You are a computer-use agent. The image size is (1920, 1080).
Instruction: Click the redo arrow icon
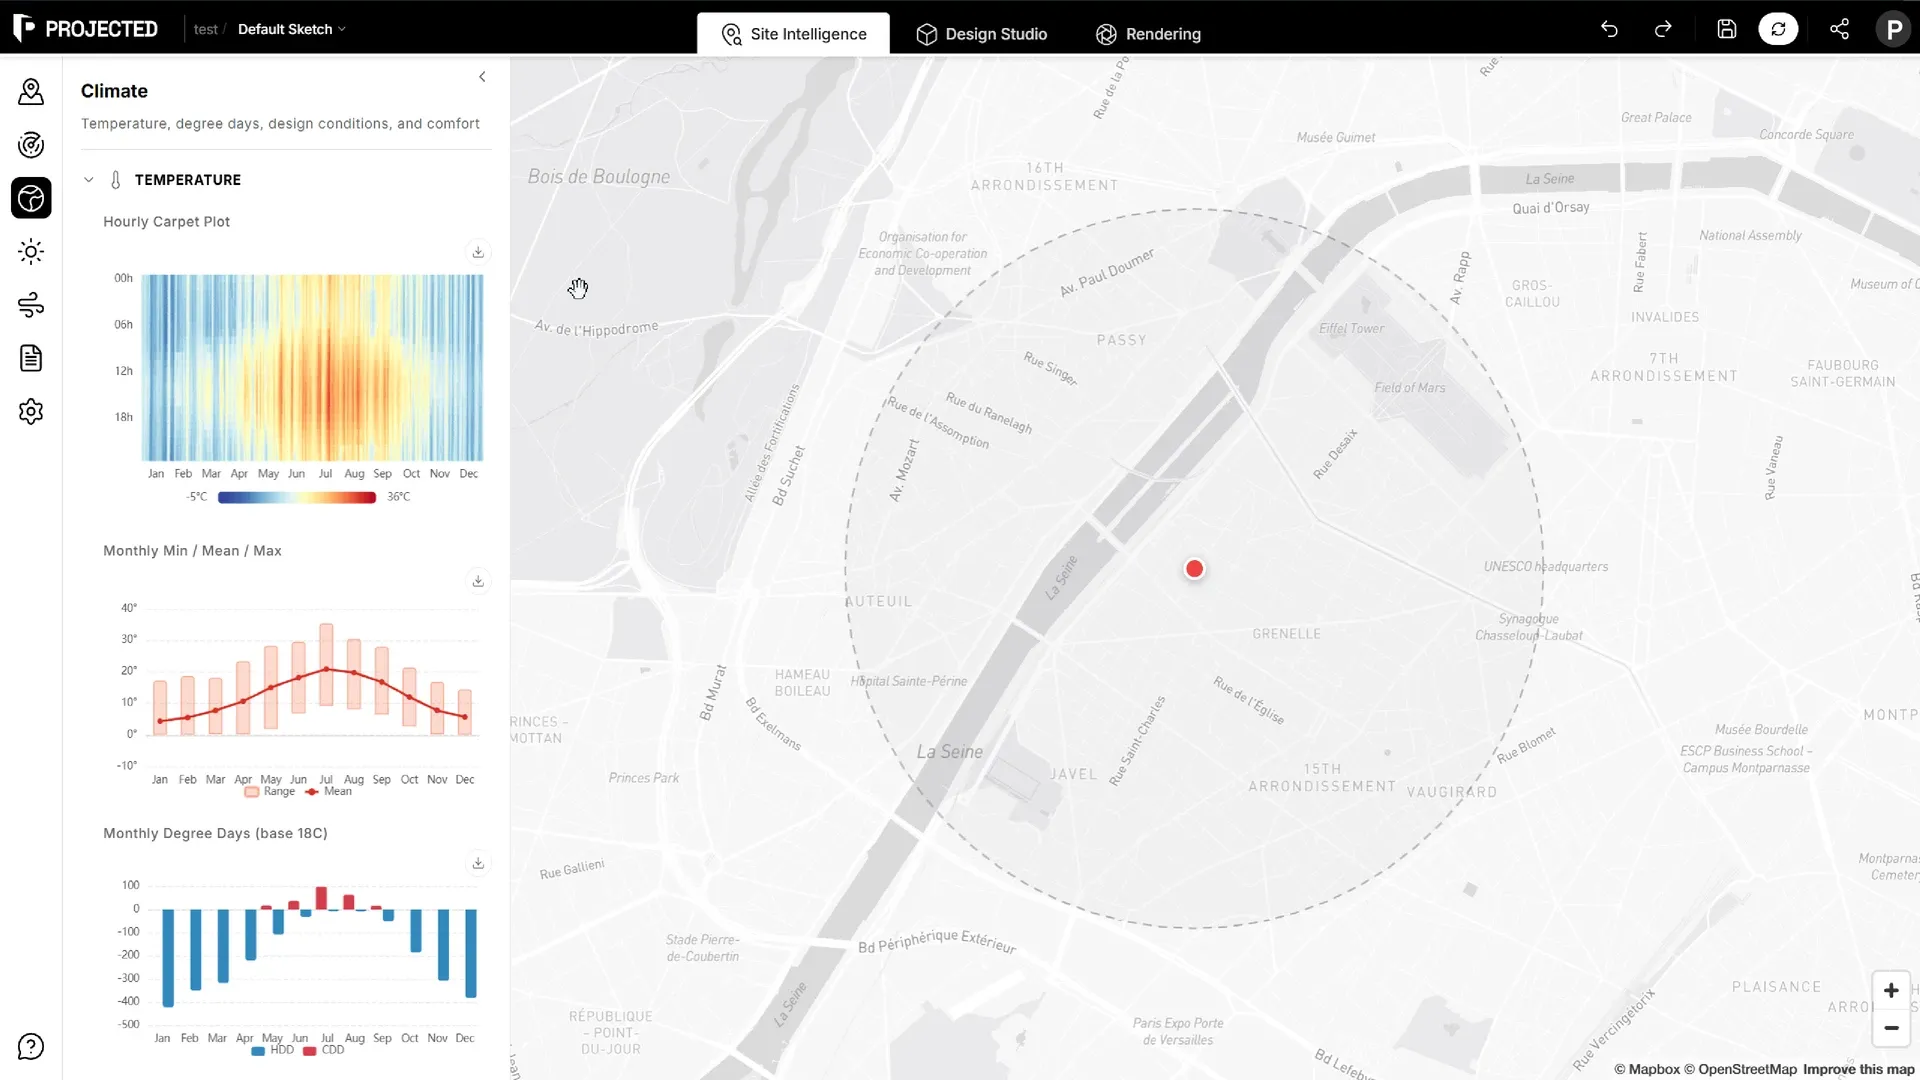(1663, 29)
